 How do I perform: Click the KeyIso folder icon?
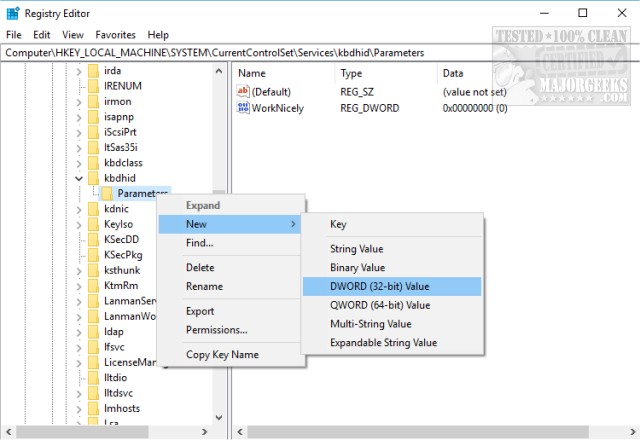[x=93, y=224]
